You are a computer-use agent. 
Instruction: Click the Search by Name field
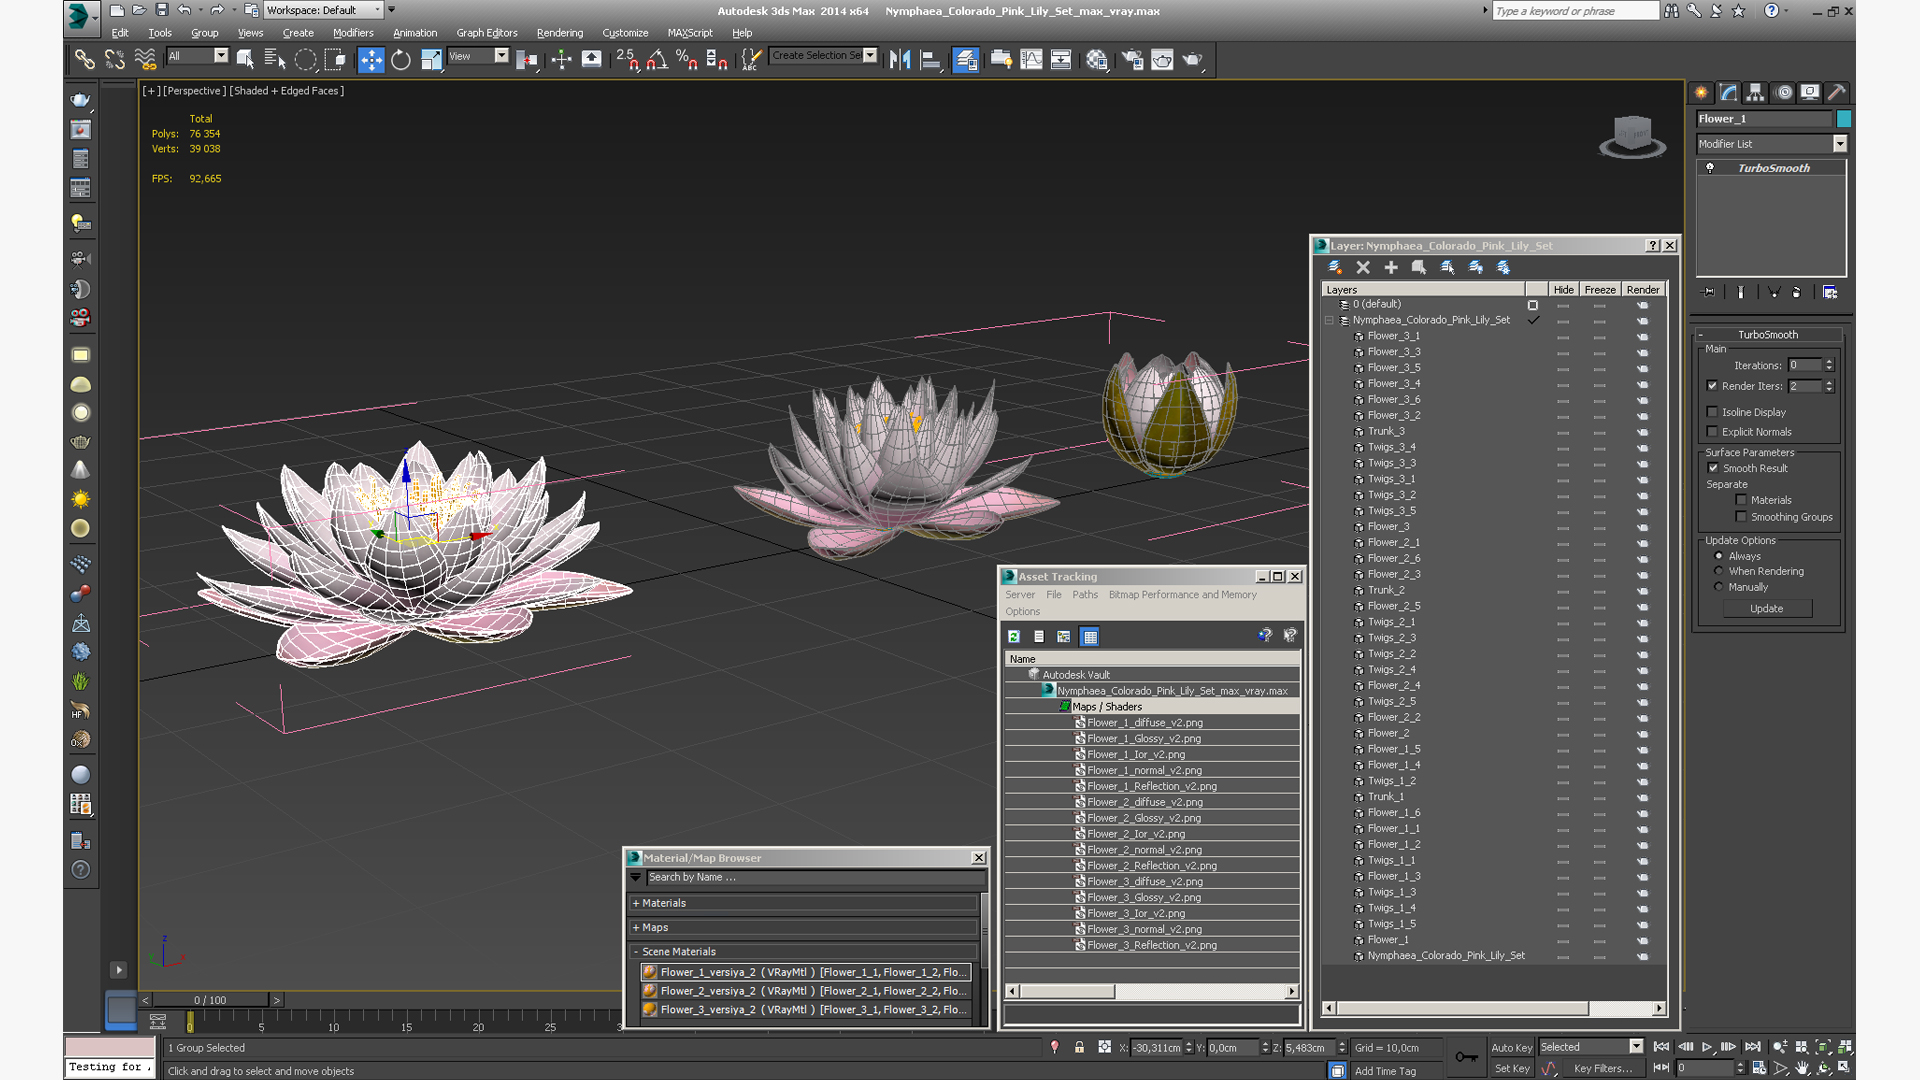[x=814, y=878]
